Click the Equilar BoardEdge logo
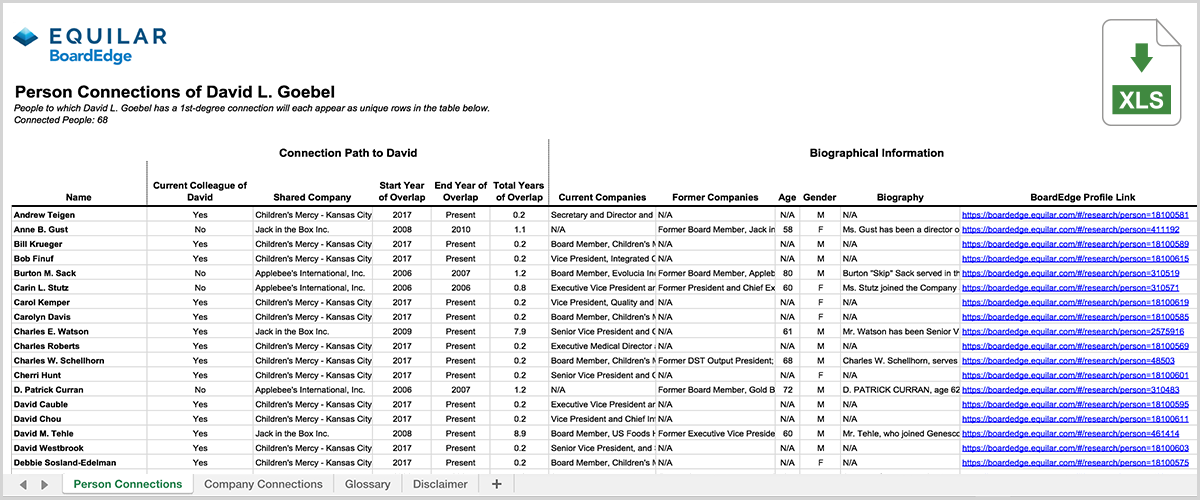 [89, 47]
